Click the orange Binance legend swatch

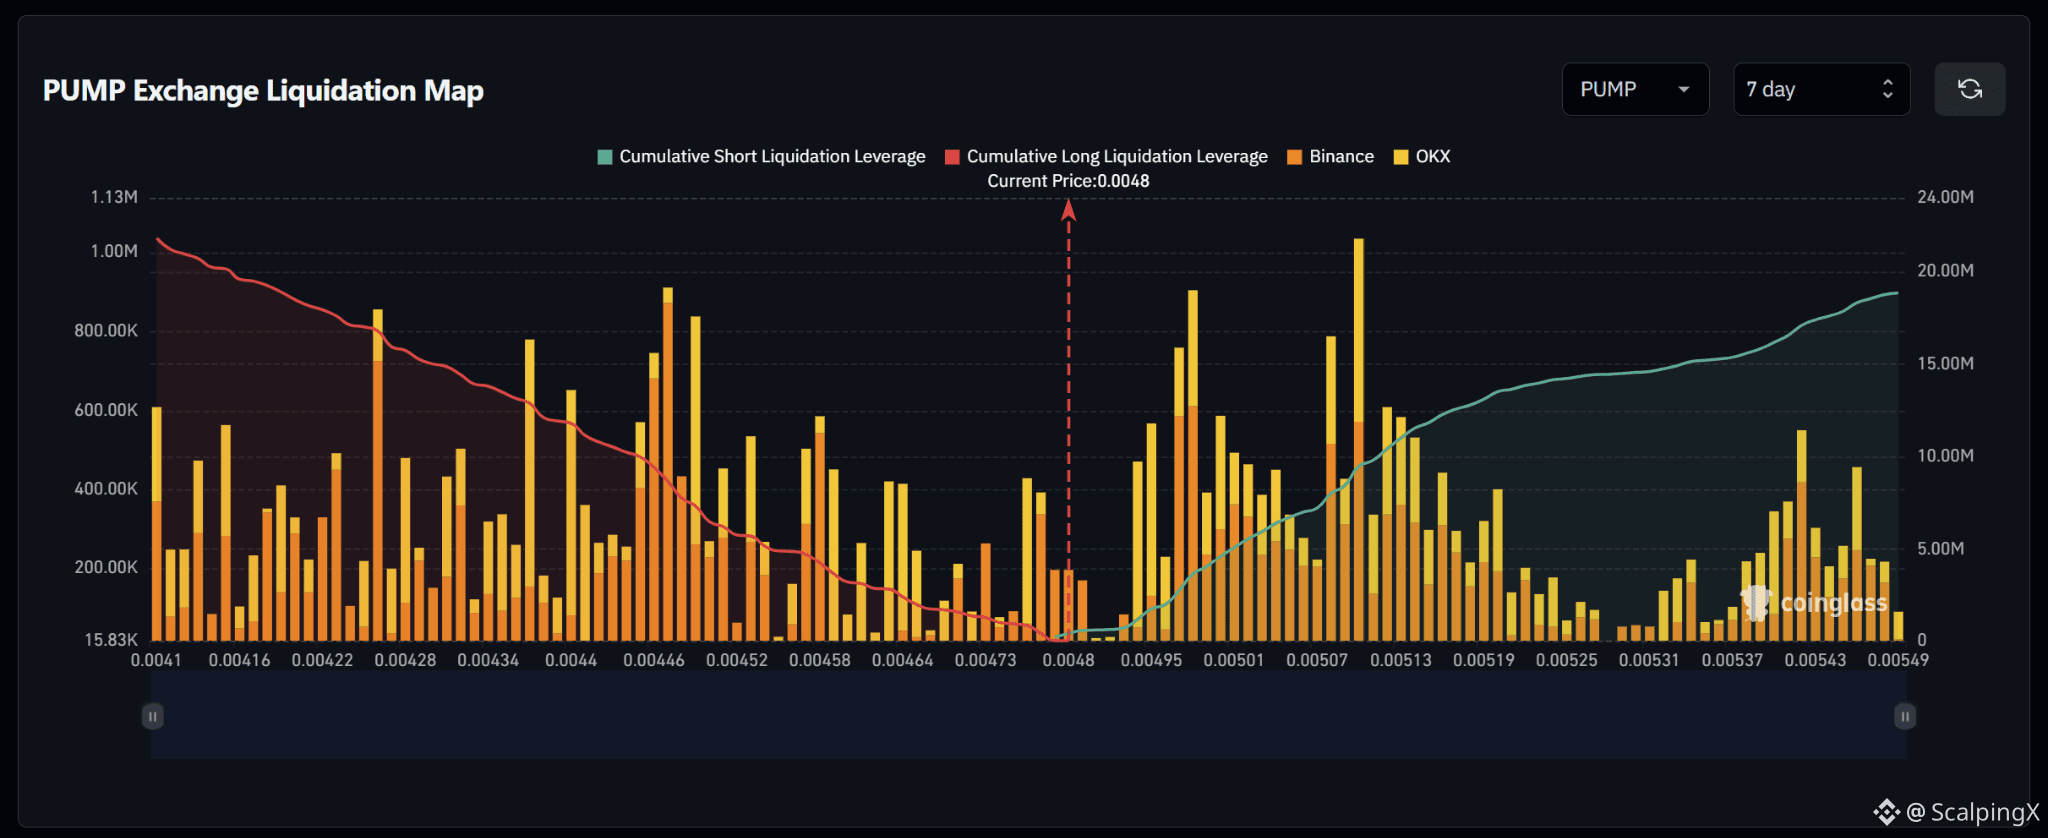(x=1294, y=157)
